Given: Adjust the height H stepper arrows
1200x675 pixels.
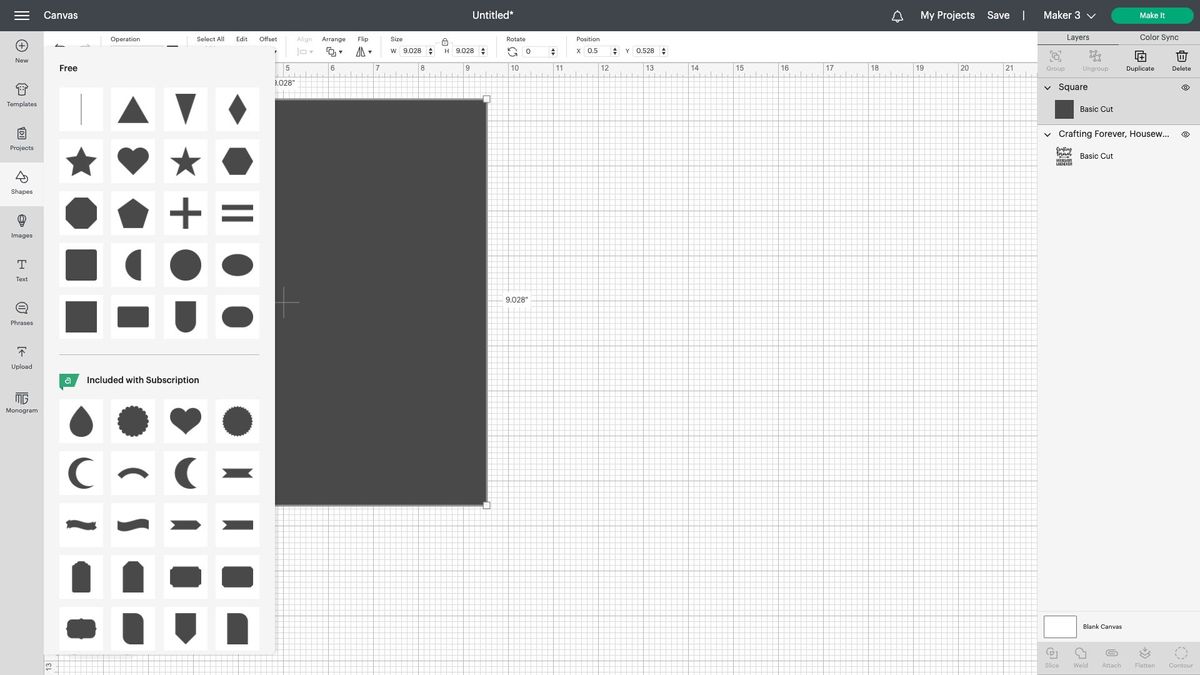Looking at the screenshot, I should click(x=483, y=51).
